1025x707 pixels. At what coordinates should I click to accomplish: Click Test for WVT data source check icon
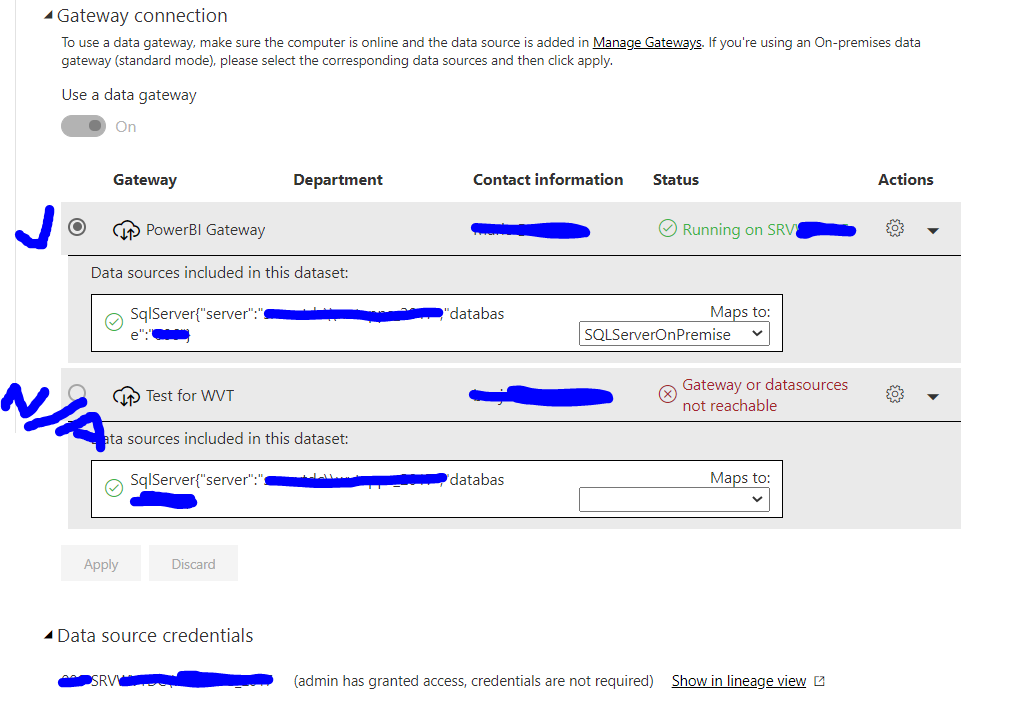tap(114, 488)
